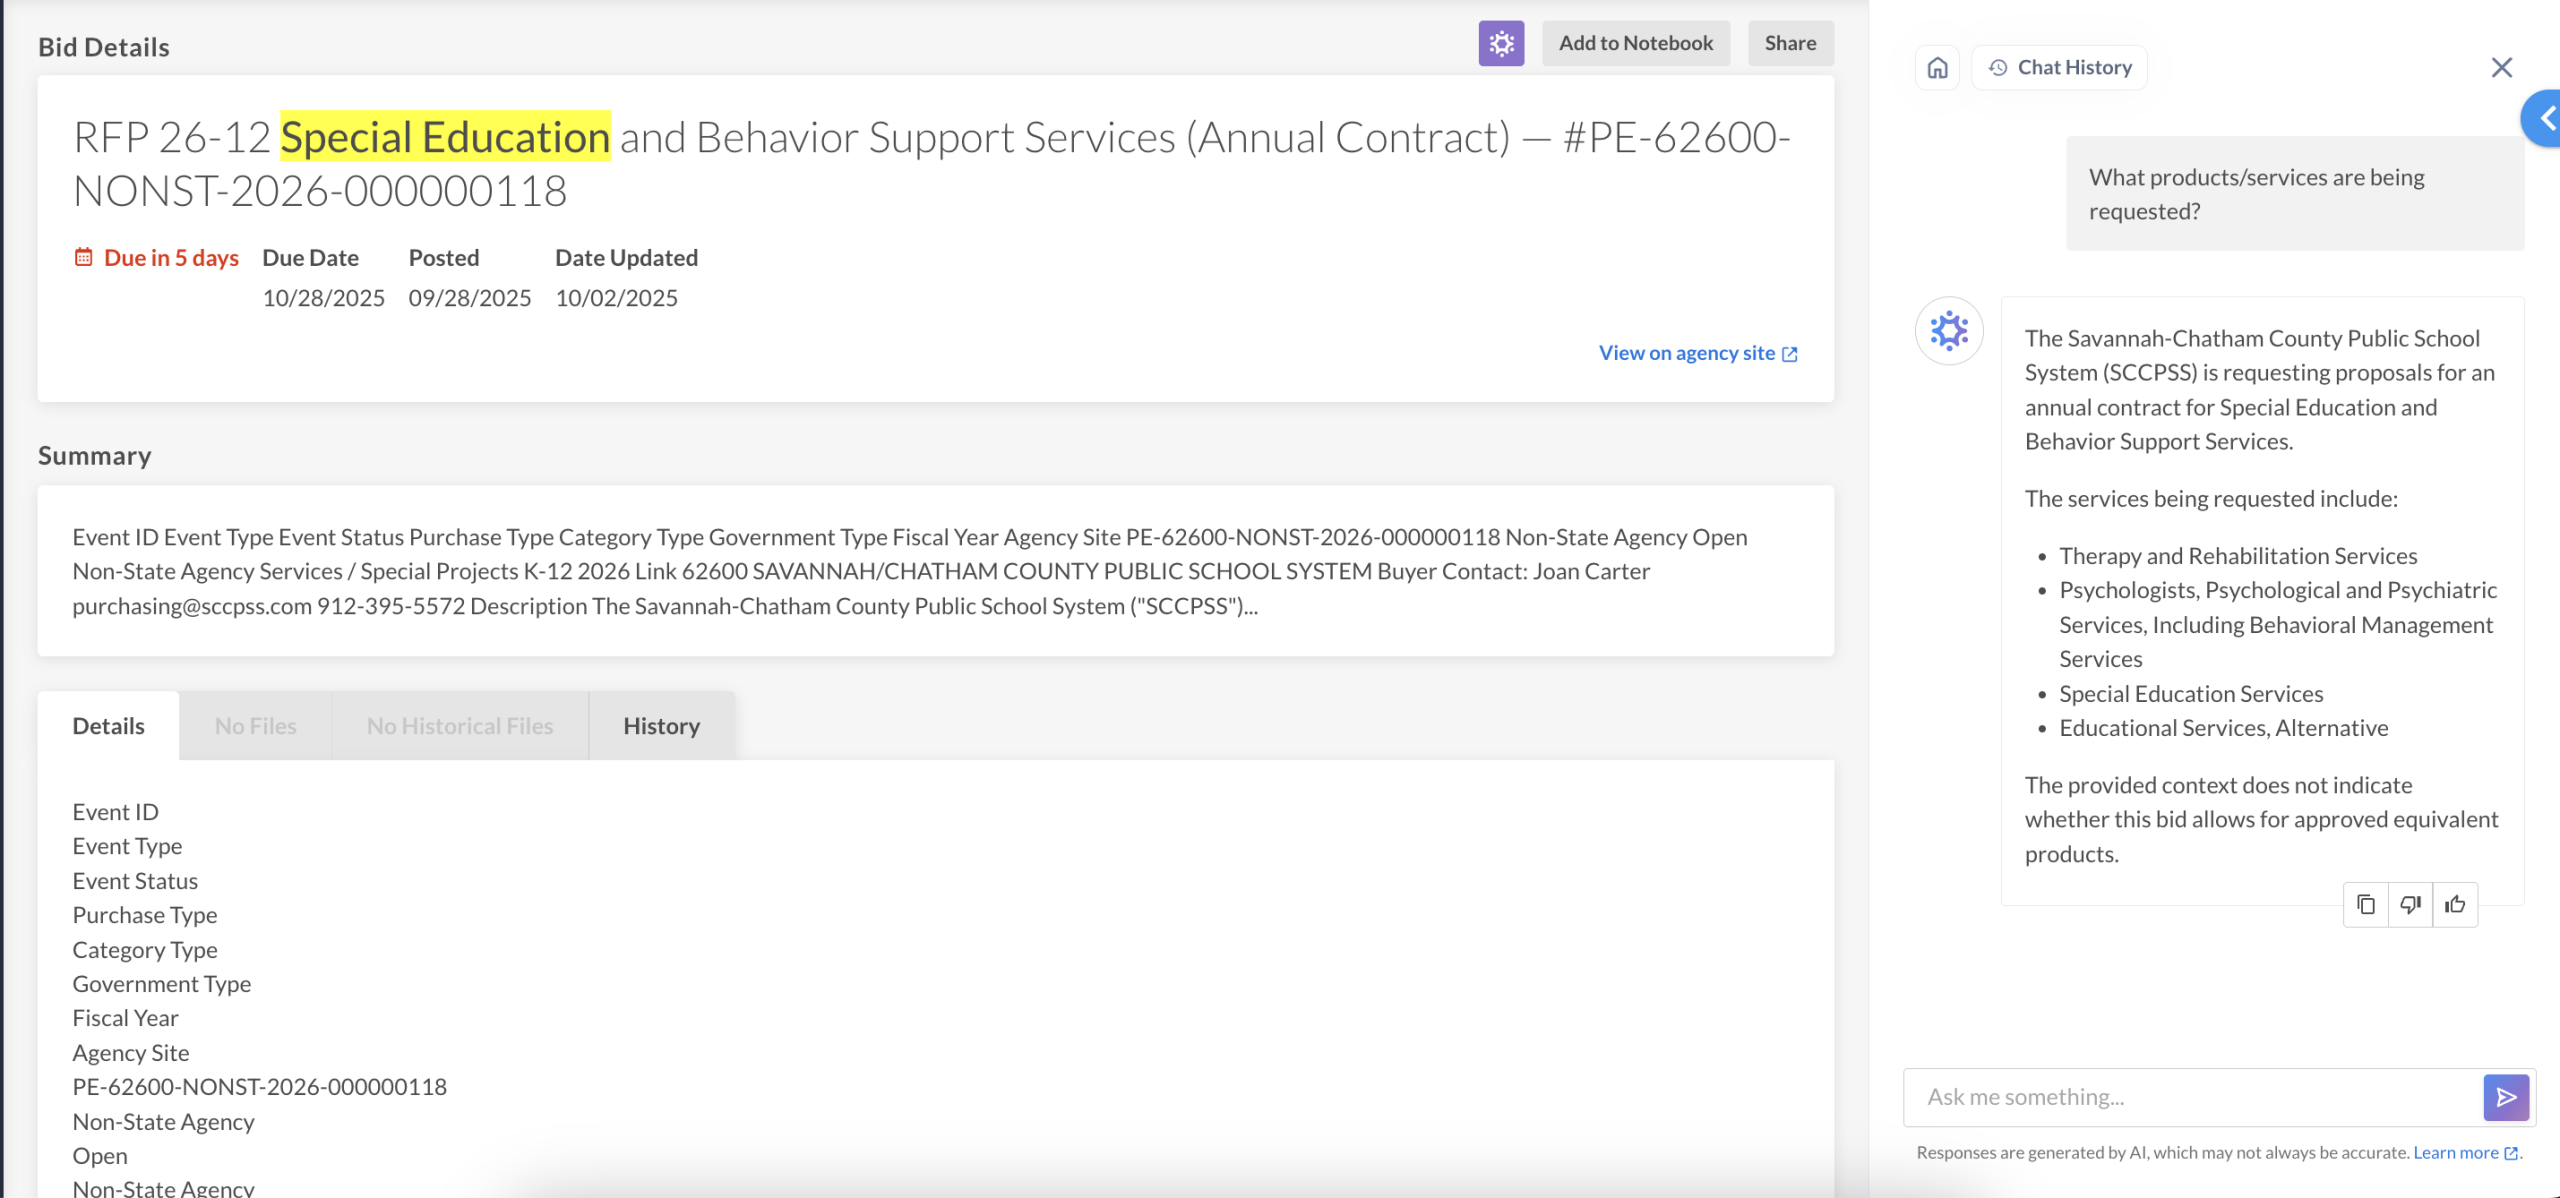Screen dimensions: 2560x1198
Task: Click the Share button
Action: pyautogui.click(x=1790, y=43)
